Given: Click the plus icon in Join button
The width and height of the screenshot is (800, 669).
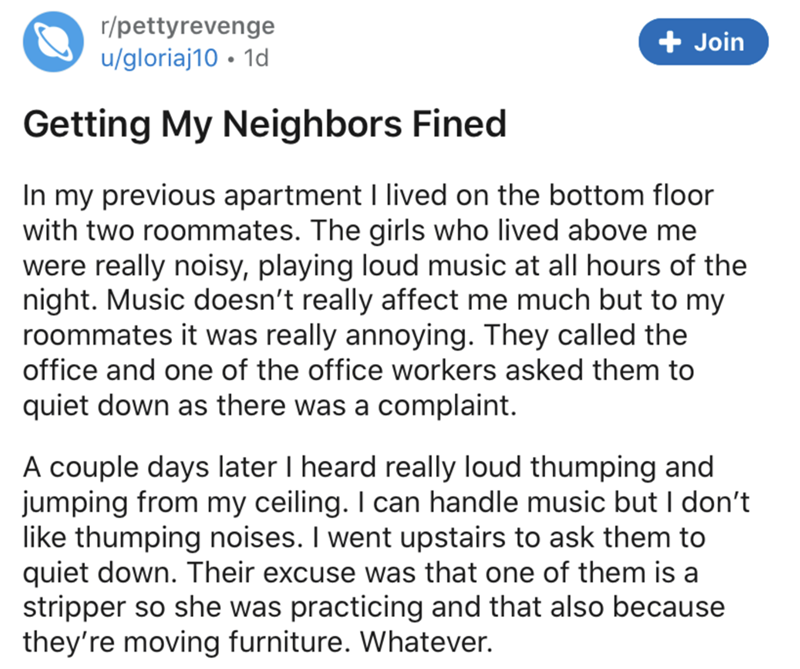Looking at the screenshot, I should [x=670, y=43].
